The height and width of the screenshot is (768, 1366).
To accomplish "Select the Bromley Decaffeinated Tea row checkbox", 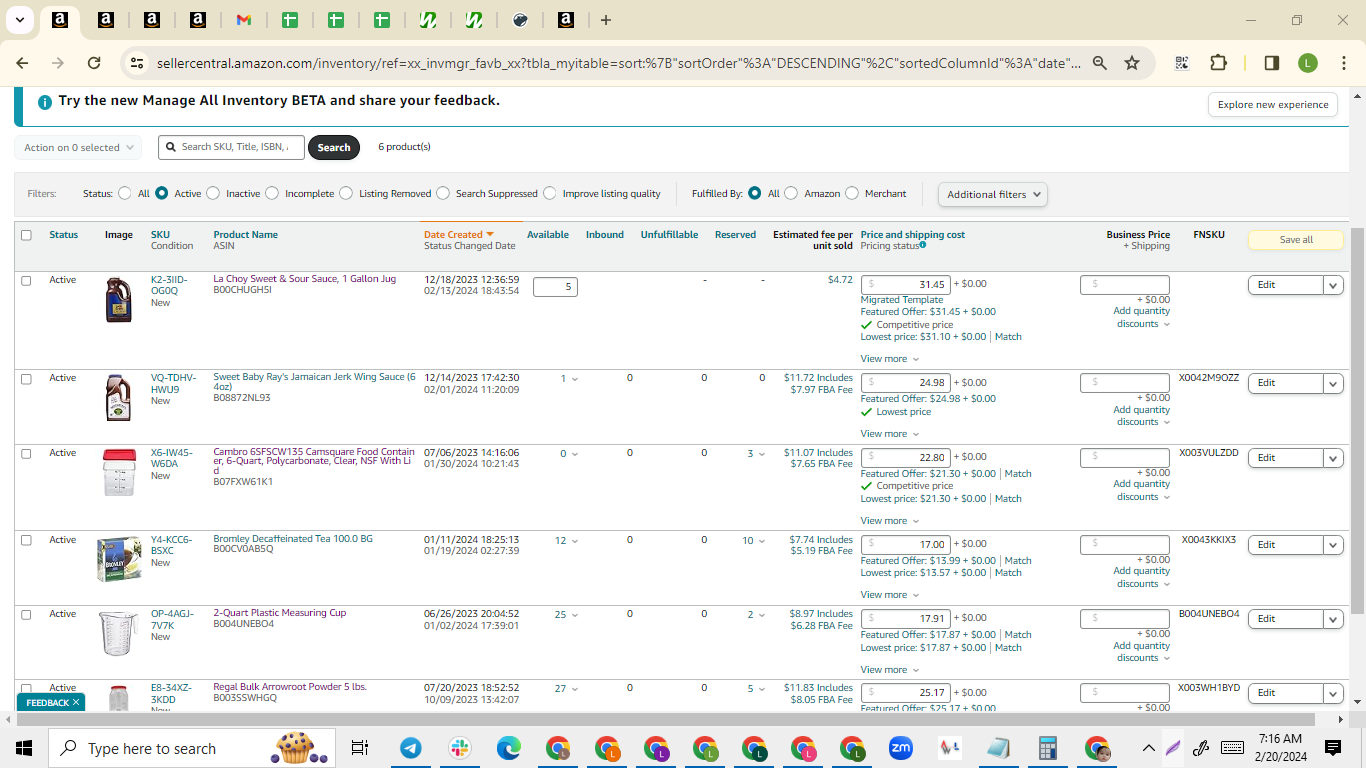I will pos(26,540).
